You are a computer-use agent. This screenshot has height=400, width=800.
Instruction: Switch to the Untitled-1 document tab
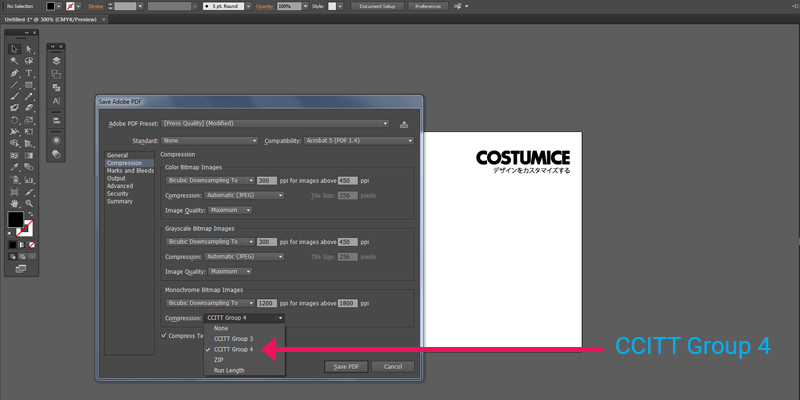(53, 19)
